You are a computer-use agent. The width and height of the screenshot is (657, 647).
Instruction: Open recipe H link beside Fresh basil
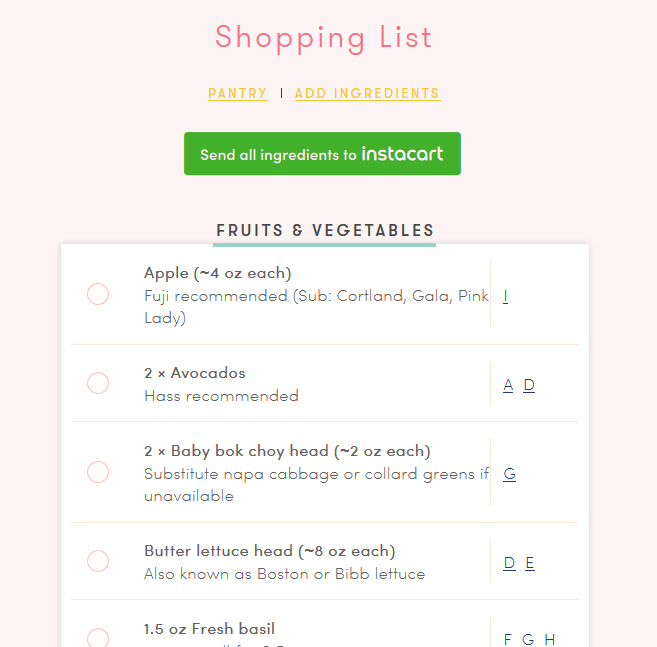pyautogui.click(x=549, y=640)
